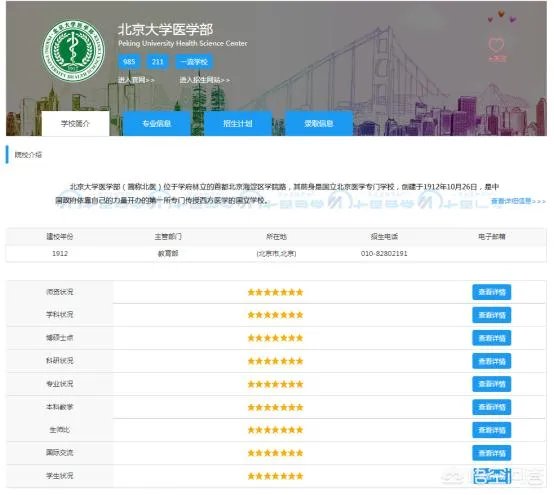This screenshot has width=554, height=495.
Task: Click the 学生状况 row label
Action: [x=60, y=476]
